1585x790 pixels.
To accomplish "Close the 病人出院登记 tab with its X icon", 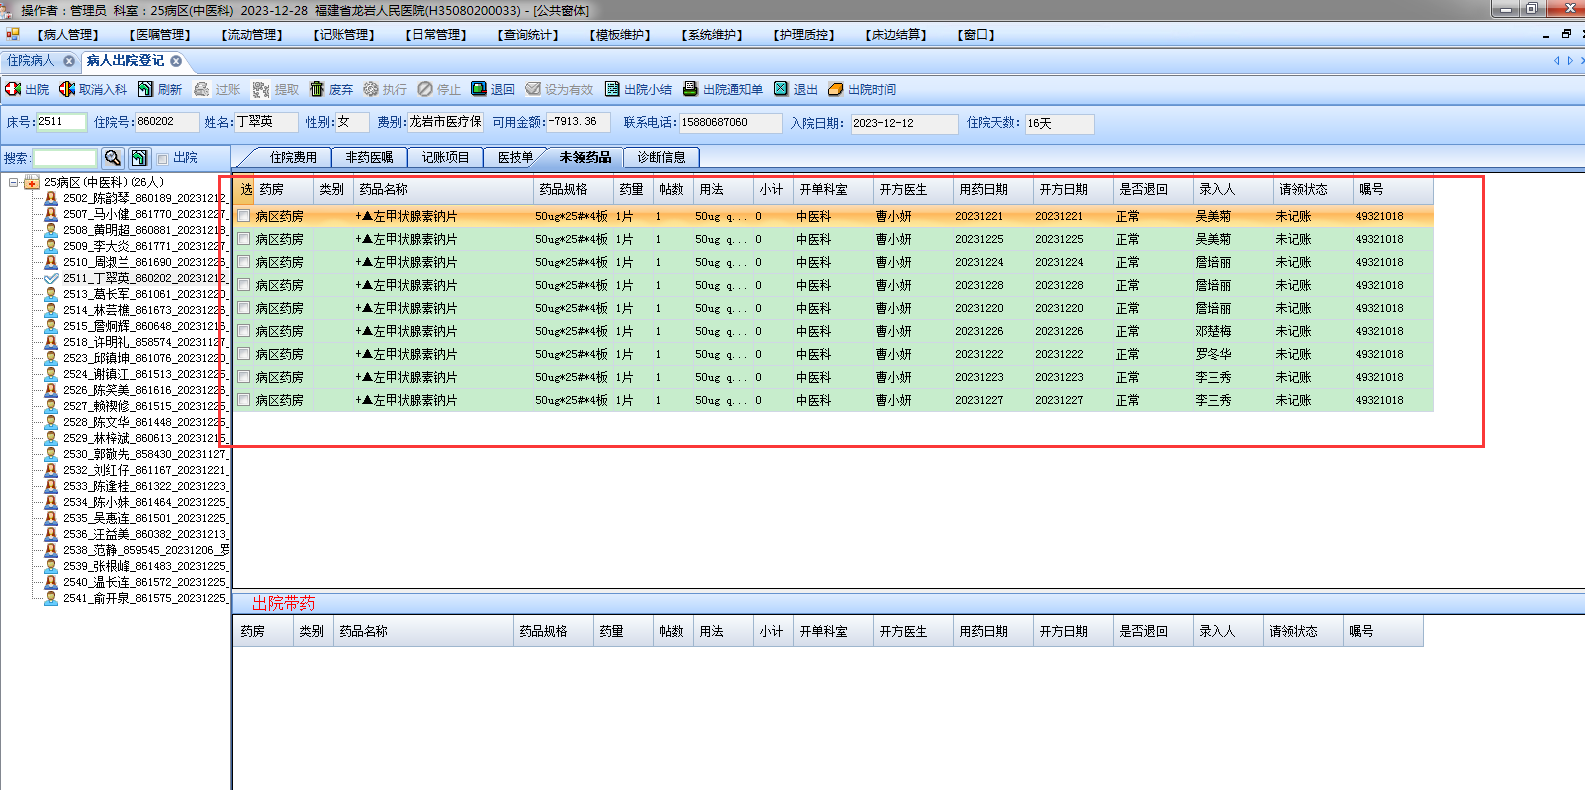I will coord(176,61).
